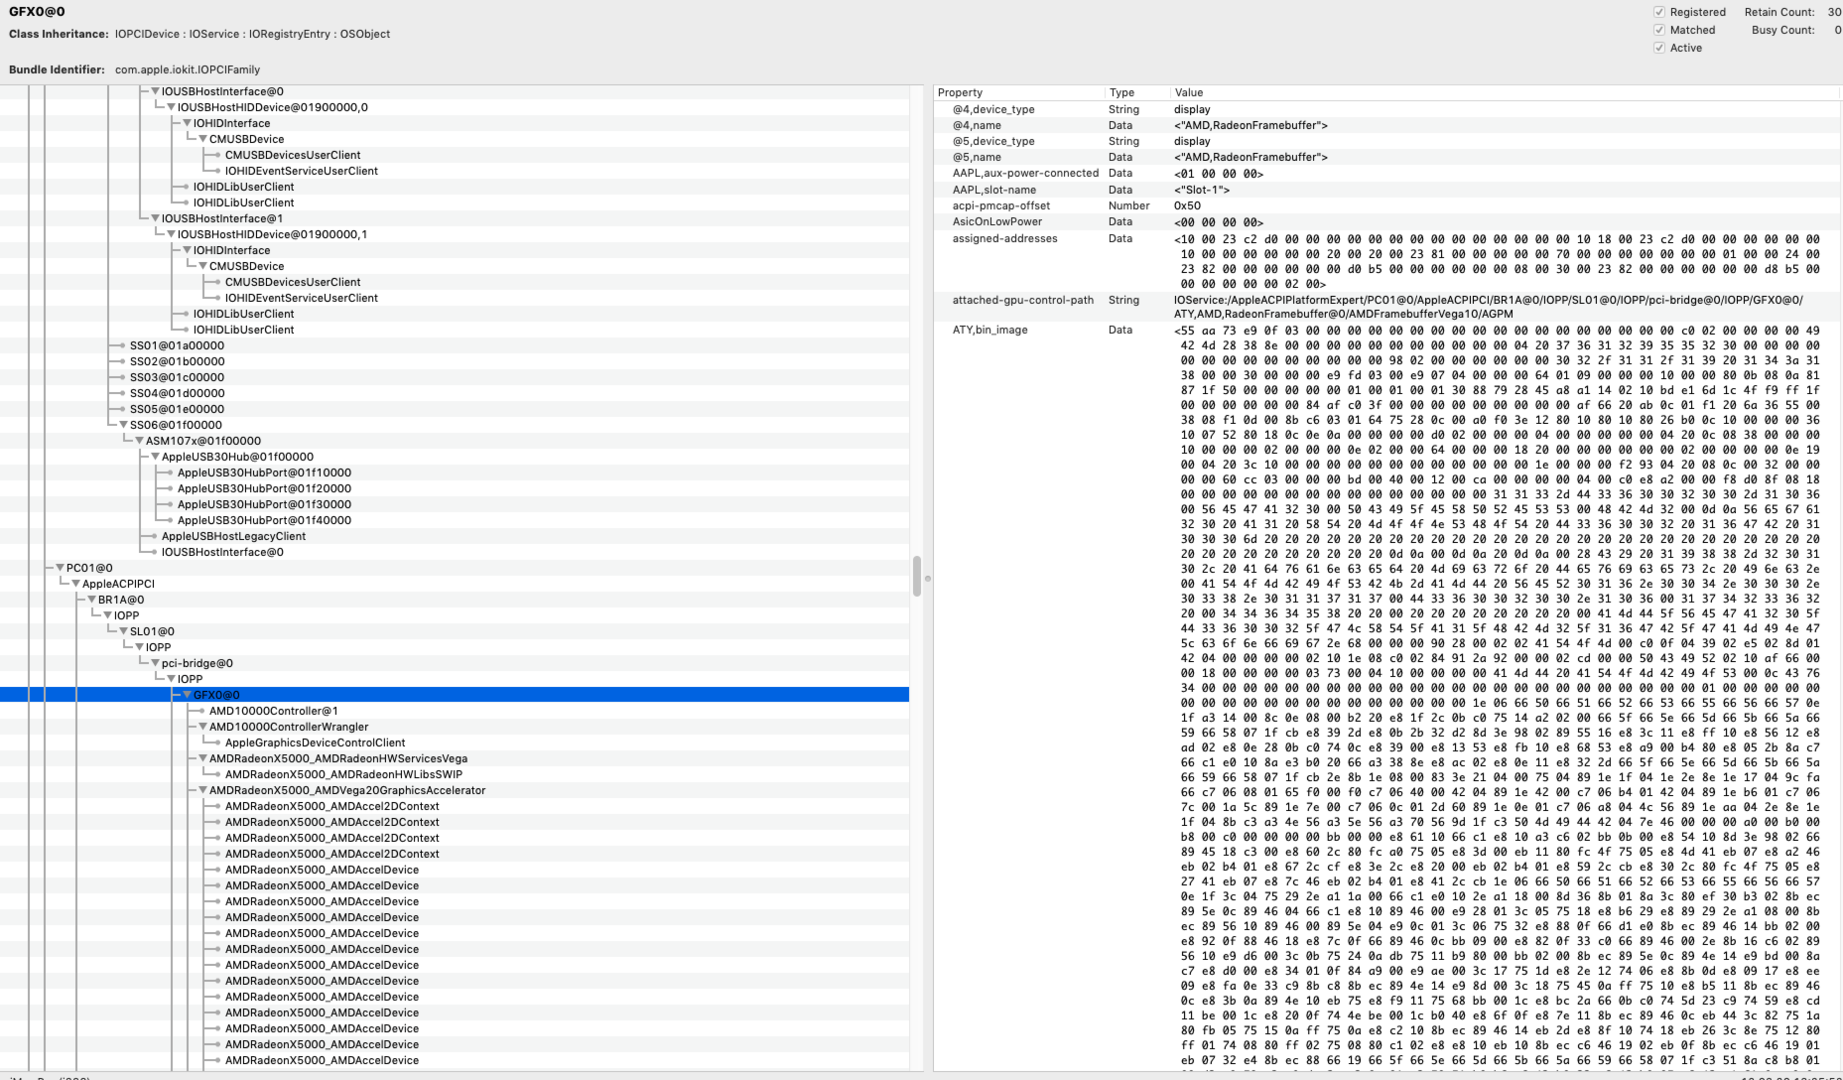Select the @5,name property row
The height and width of the screenshot is (1080, 1843).
pyautogui.click(x=1387, y=157)
